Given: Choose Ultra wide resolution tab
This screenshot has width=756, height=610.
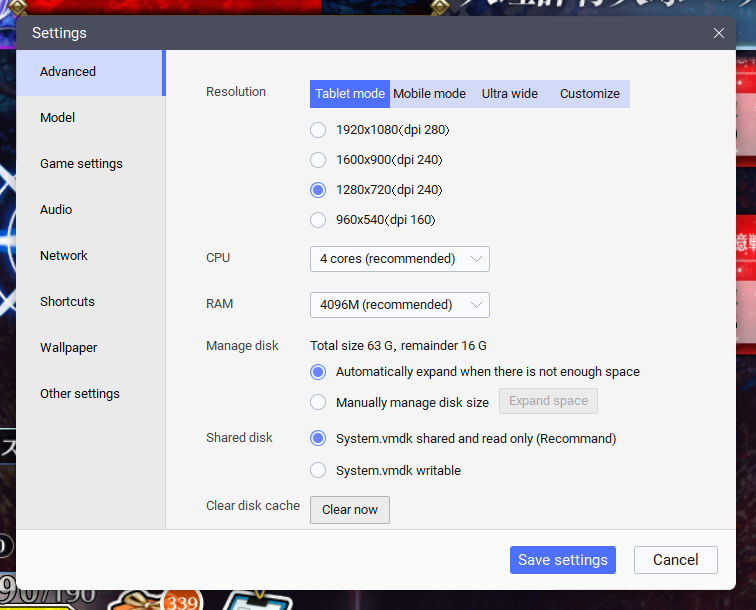Looking at the screenshot, I should (x=510, y=94).
